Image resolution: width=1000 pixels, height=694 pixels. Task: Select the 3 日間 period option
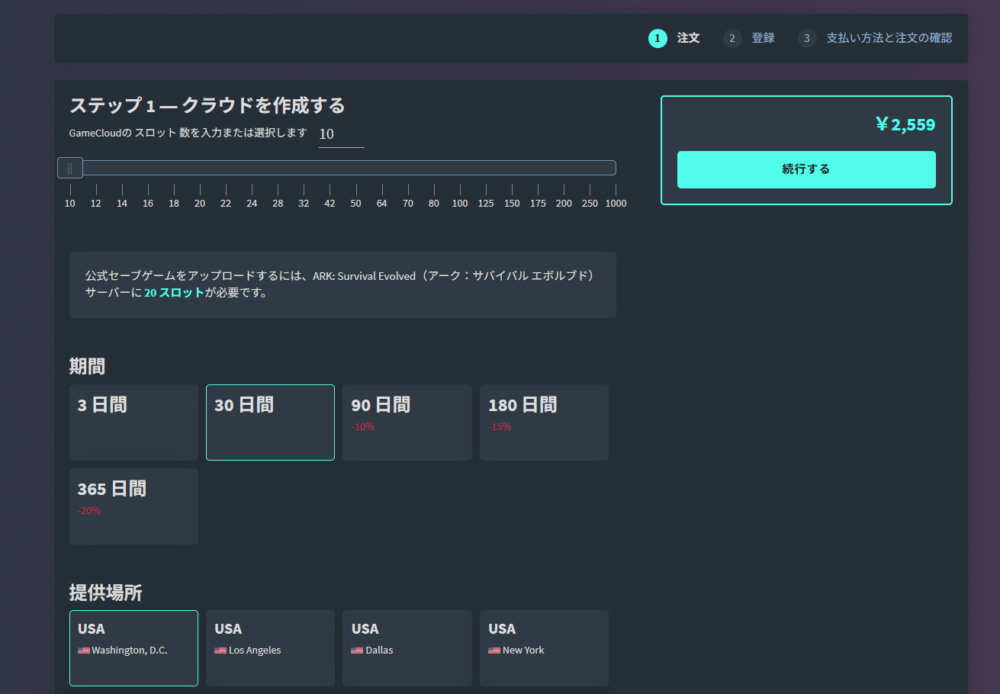point(134,422)
